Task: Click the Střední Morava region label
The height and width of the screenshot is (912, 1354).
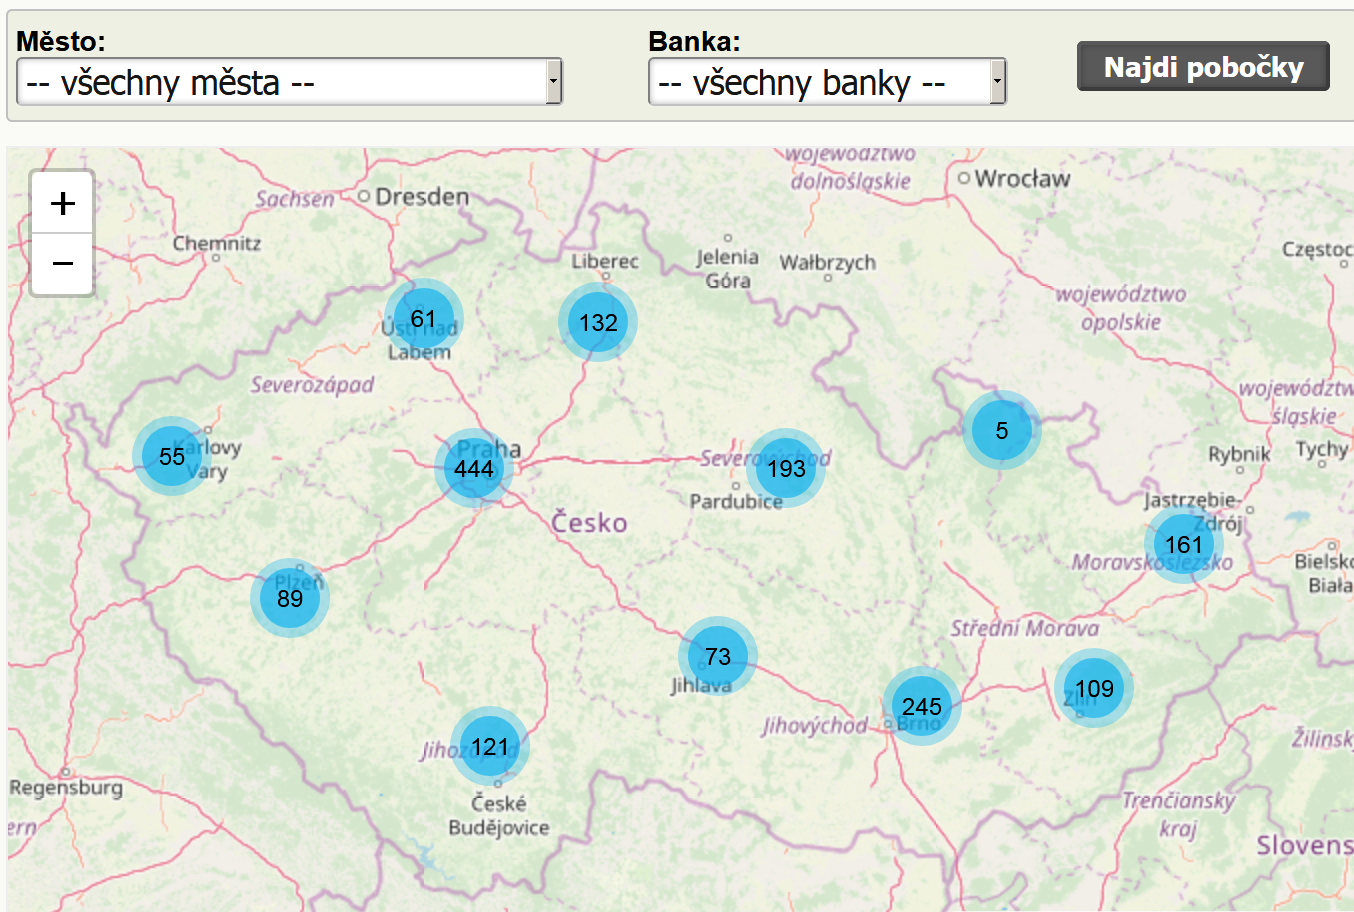Action: pyautogui.click(x=1024, y=628)
